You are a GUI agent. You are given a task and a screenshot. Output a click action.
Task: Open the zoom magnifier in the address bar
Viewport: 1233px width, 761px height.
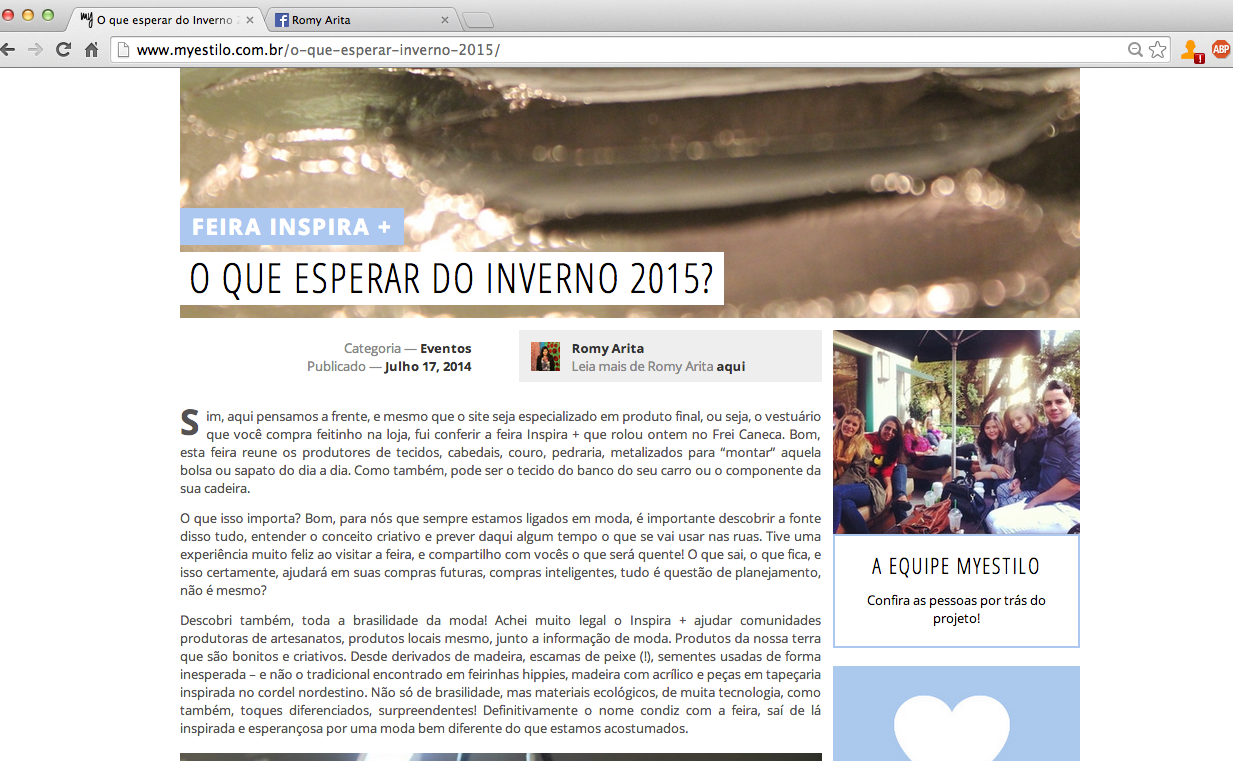1135,49
